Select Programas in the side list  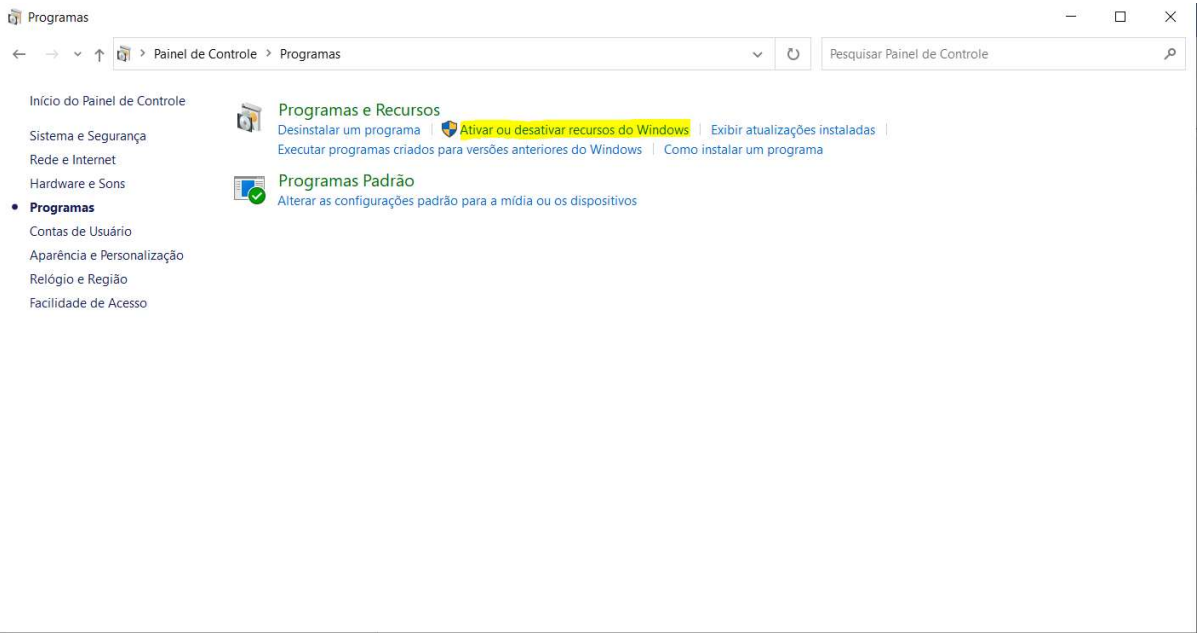point(62,208)
